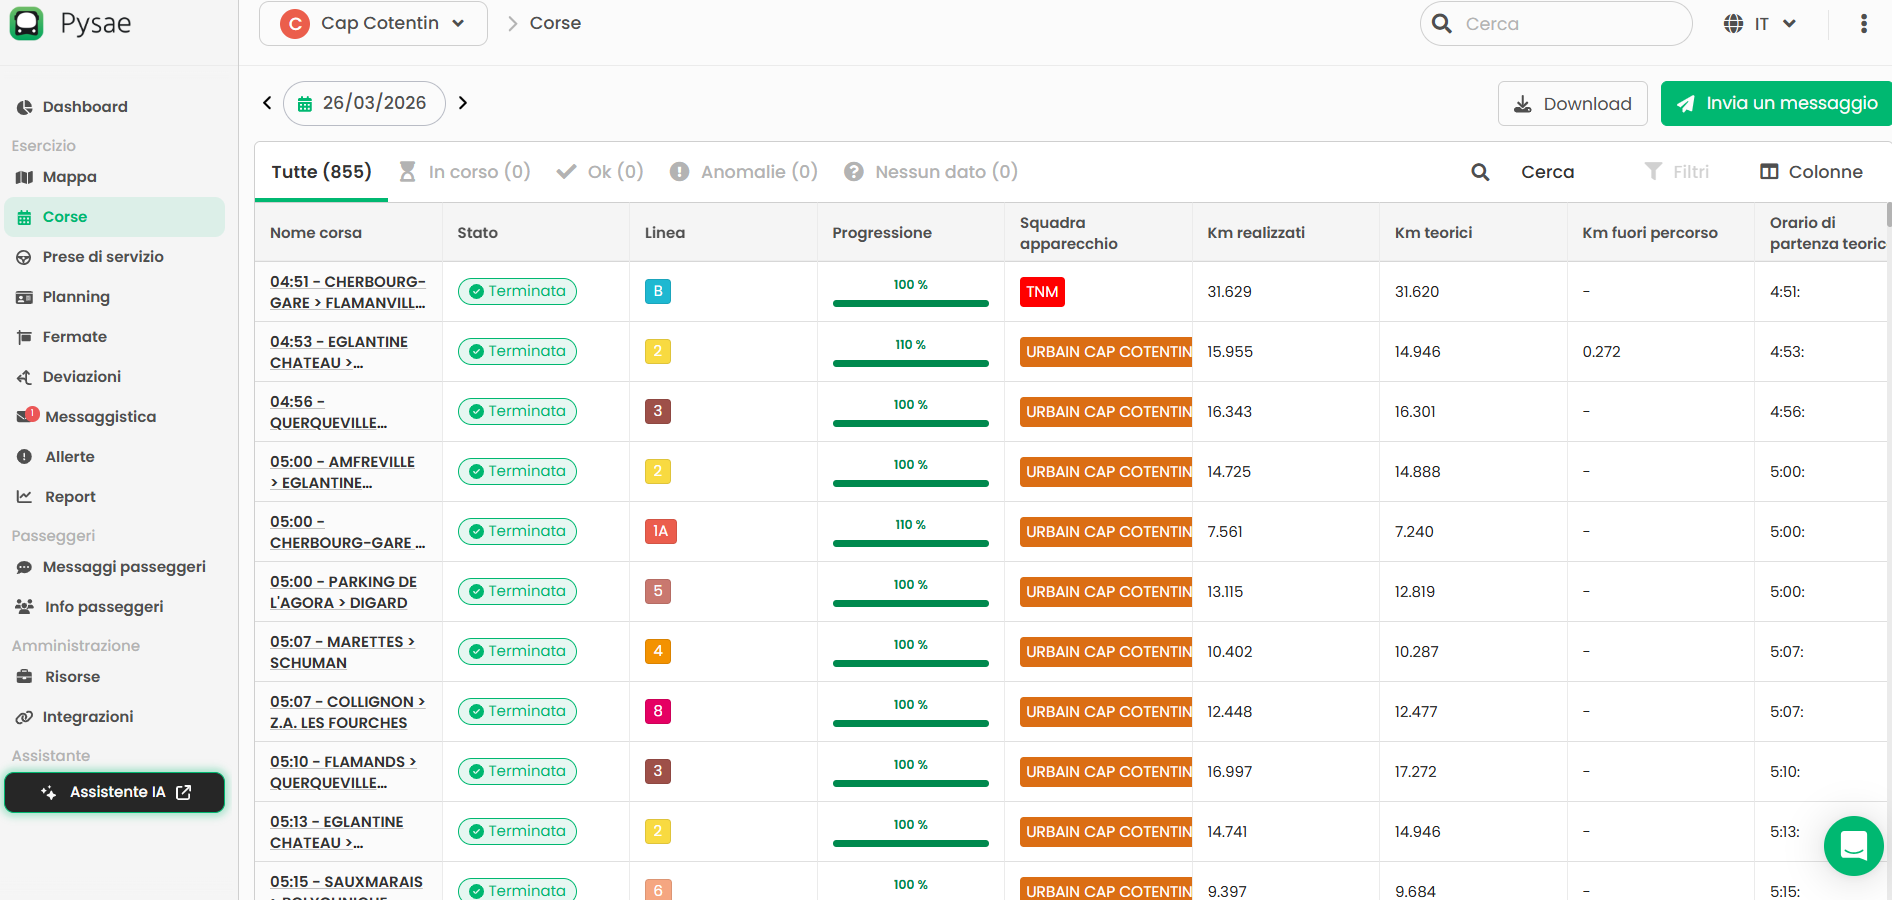Select the In corso (0) tab
This screenshot has height=900, width=1892.
click(x=465, y=172)
